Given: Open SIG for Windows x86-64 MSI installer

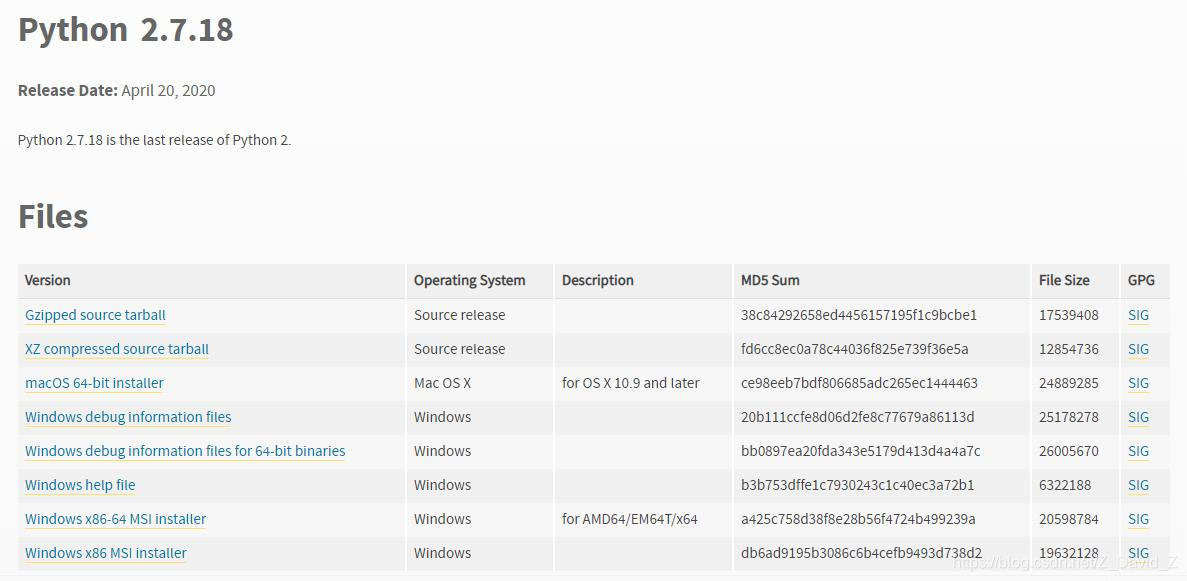Looking at the screenshot, I should 1138,520.
